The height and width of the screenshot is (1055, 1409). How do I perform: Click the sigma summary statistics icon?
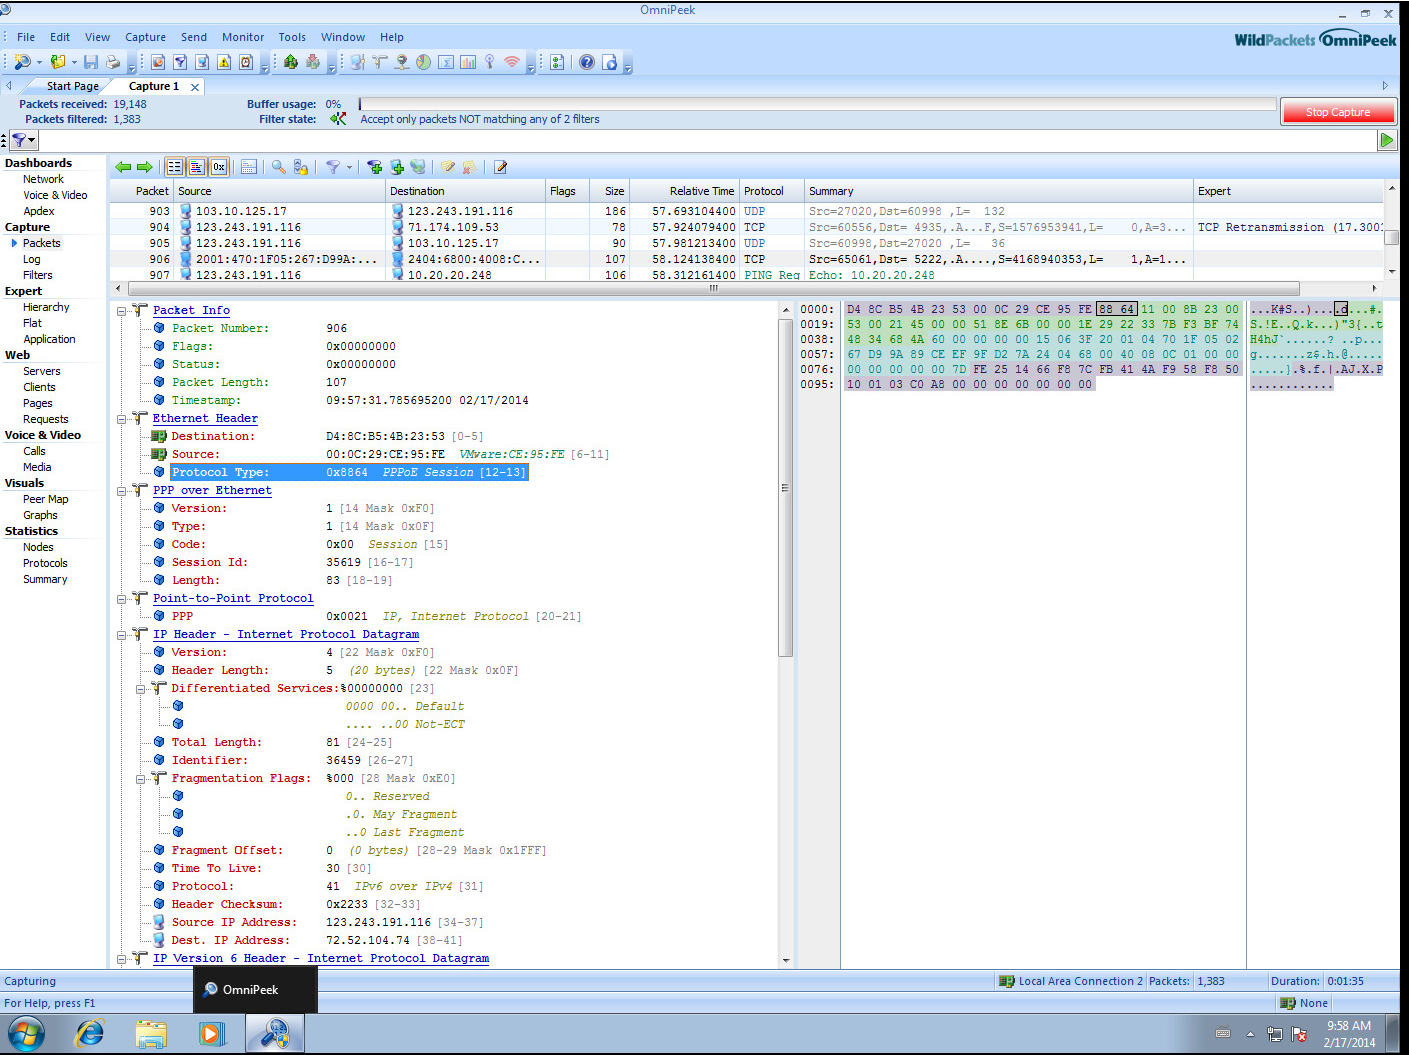(x=445, y=62)
